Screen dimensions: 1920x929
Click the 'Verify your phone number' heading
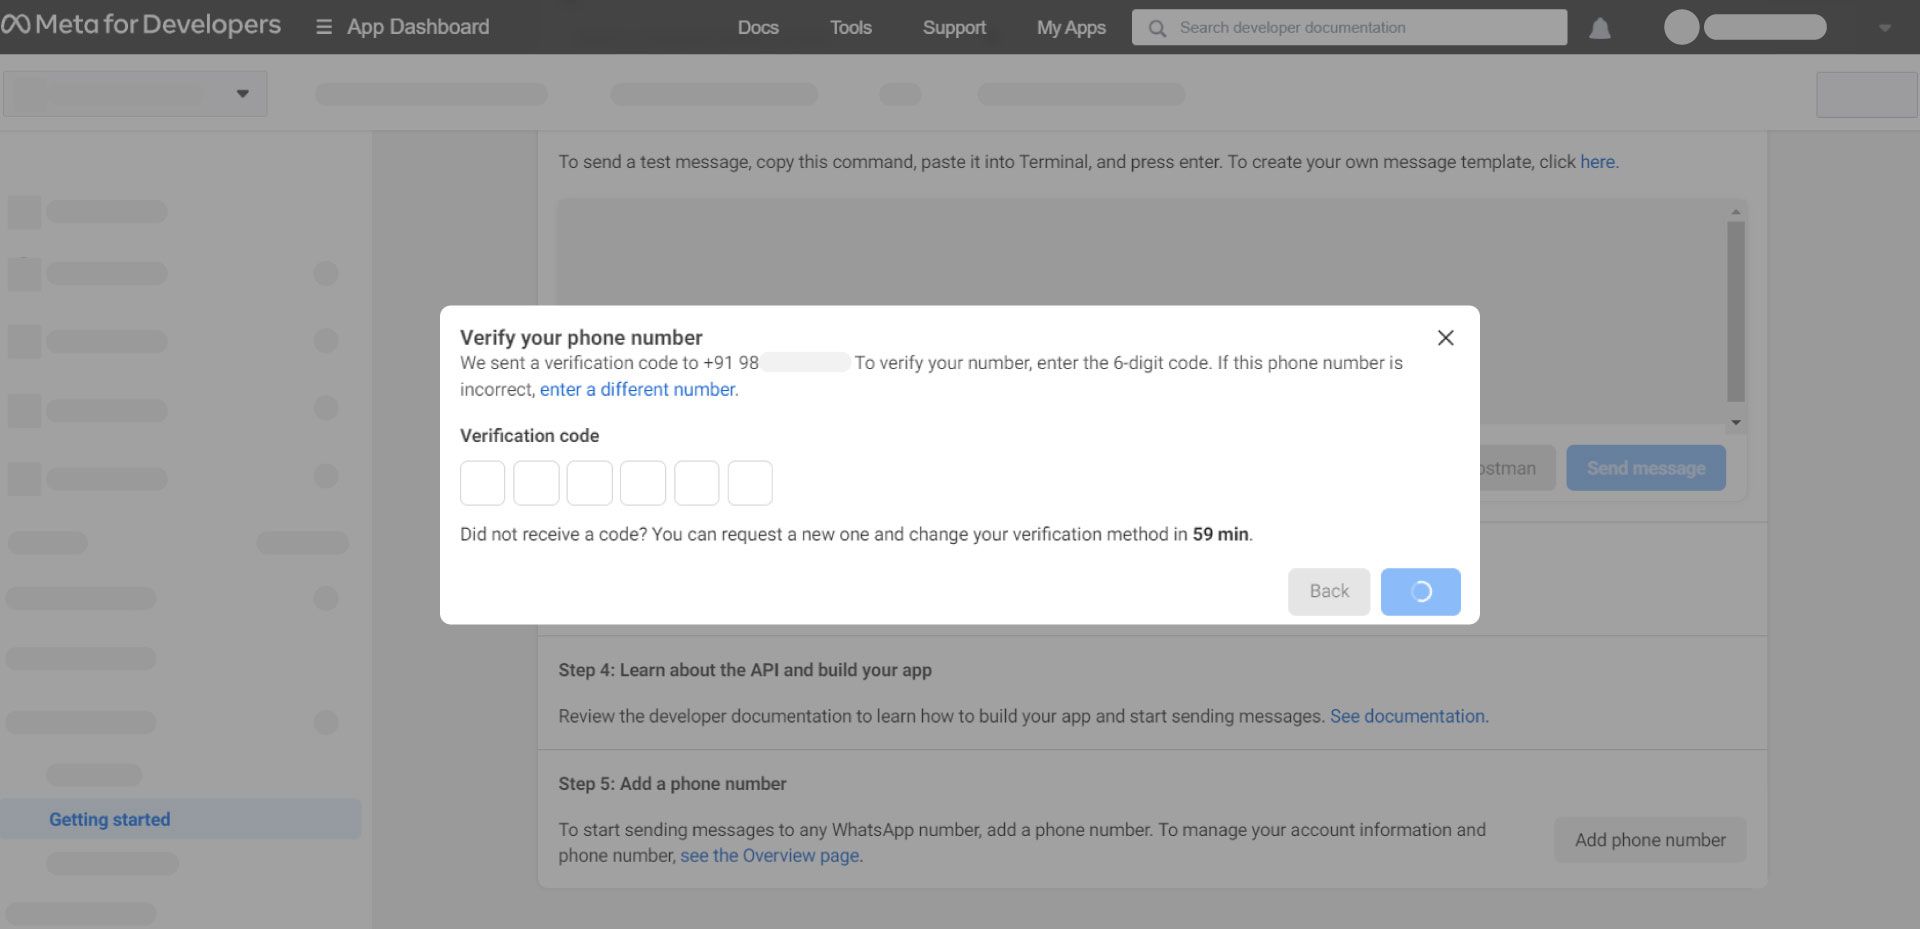point(581,337)
